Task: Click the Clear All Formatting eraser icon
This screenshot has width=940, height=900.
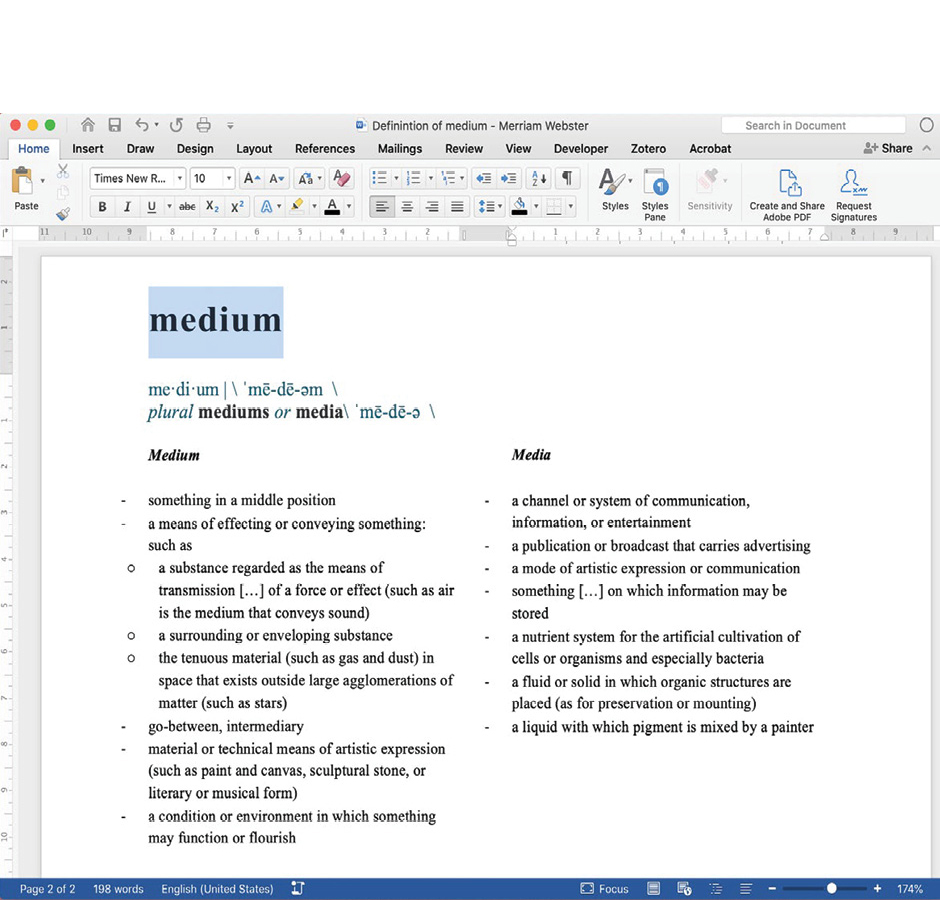Action: tap(342, 178)
